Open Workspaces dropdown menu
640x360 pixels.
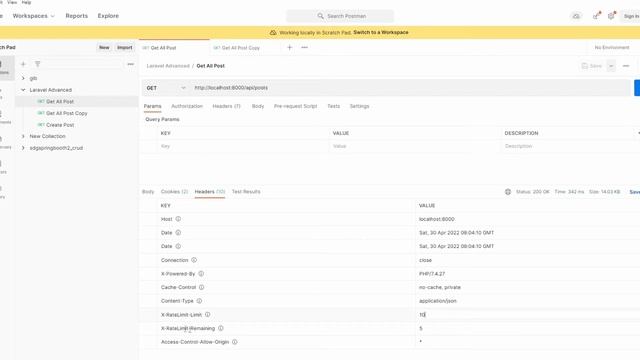(x=33, y=16)
